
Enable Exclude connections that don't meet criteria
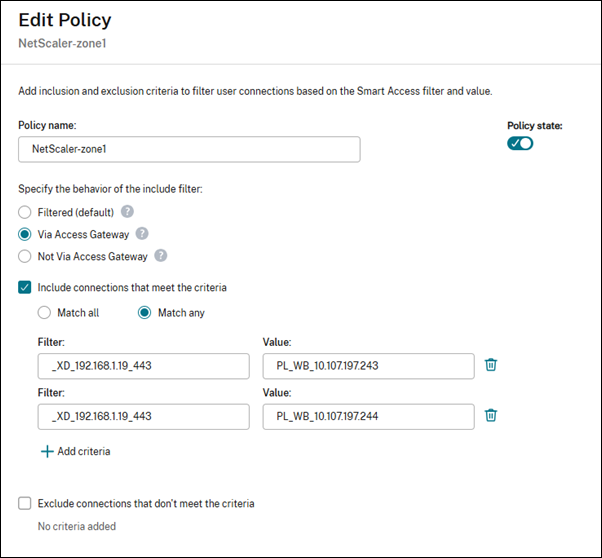pyautogui.click(x=25, y=503)
